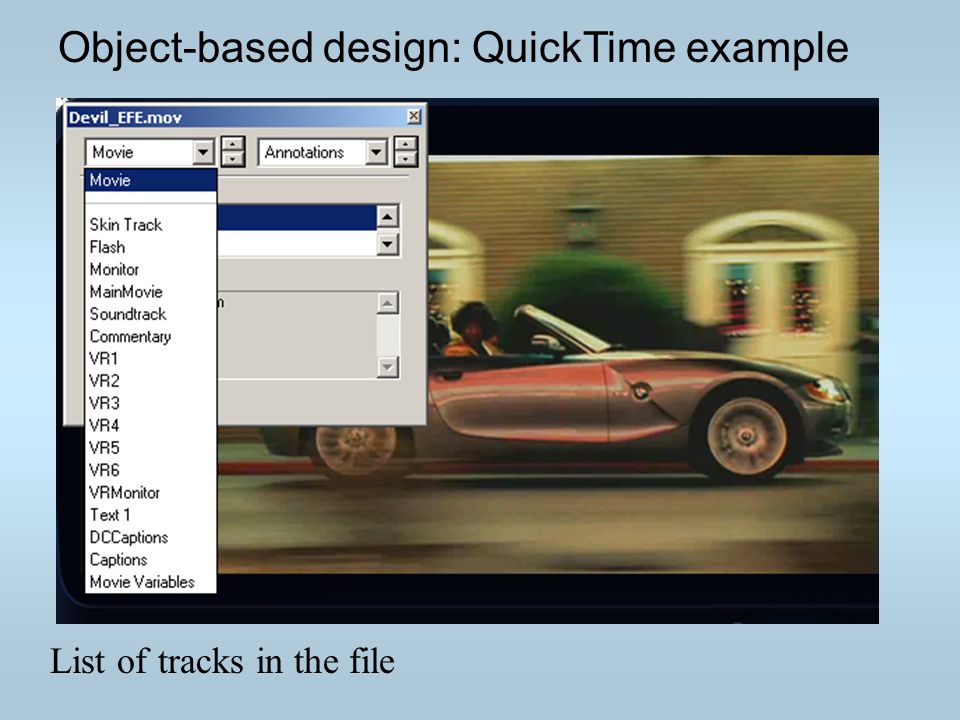Open the Movie track dropdown arrow
The height and width of the screenshot is (720, 960).
pyautogui.click(x=203, y=152)
